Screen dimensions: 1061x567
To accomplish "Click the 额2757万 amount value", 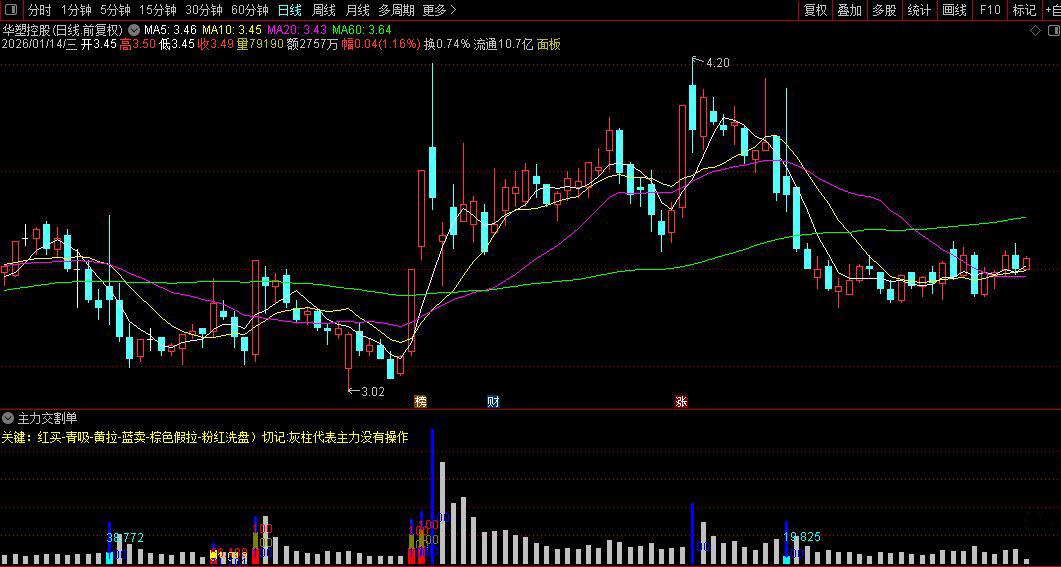I will point(311,45).
